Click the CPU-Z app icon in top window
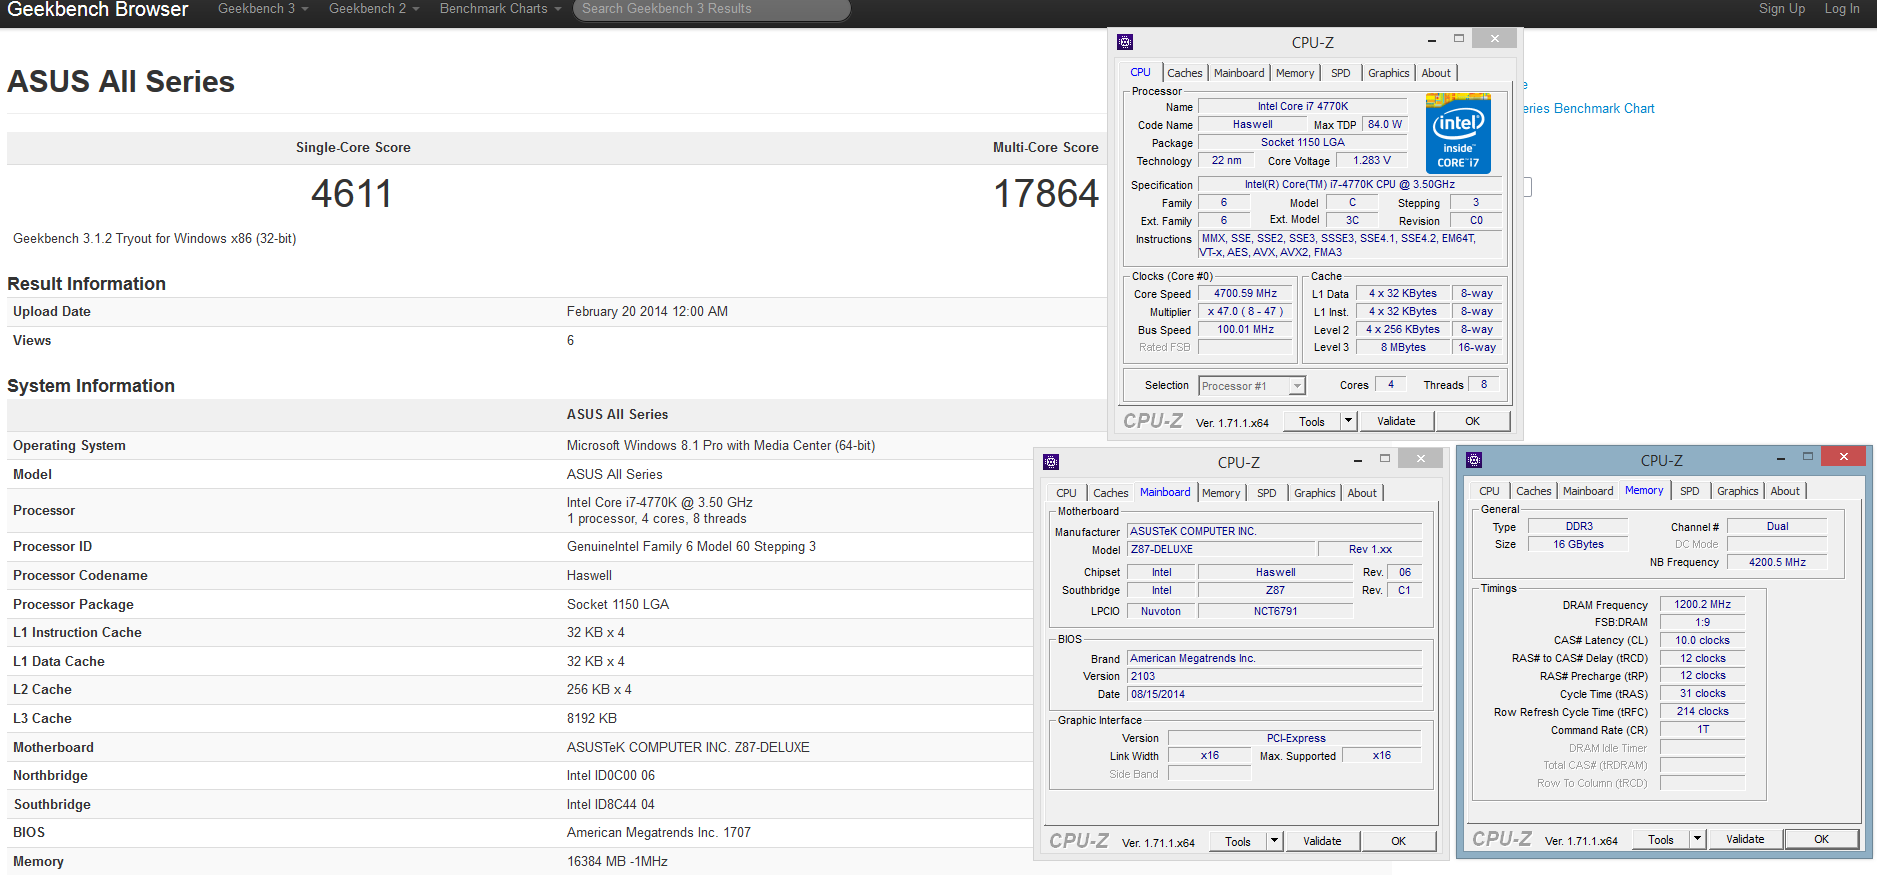The width and height of the screenshot is (1877, 875). [1125, 42]
